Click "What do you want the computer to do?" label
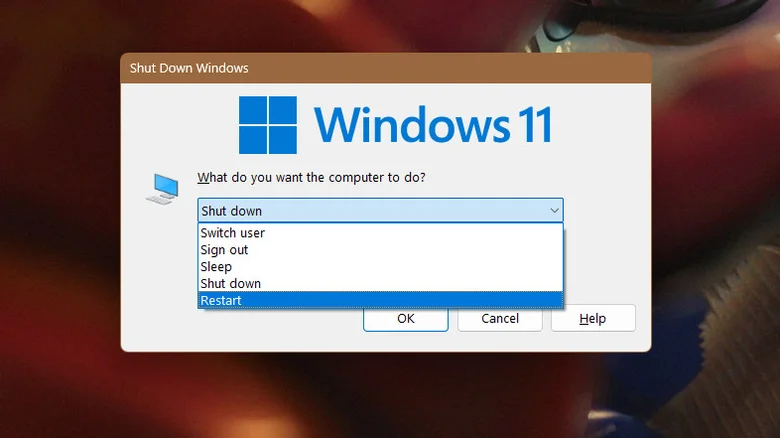This screenshot has height=438, width=780. 311,178
